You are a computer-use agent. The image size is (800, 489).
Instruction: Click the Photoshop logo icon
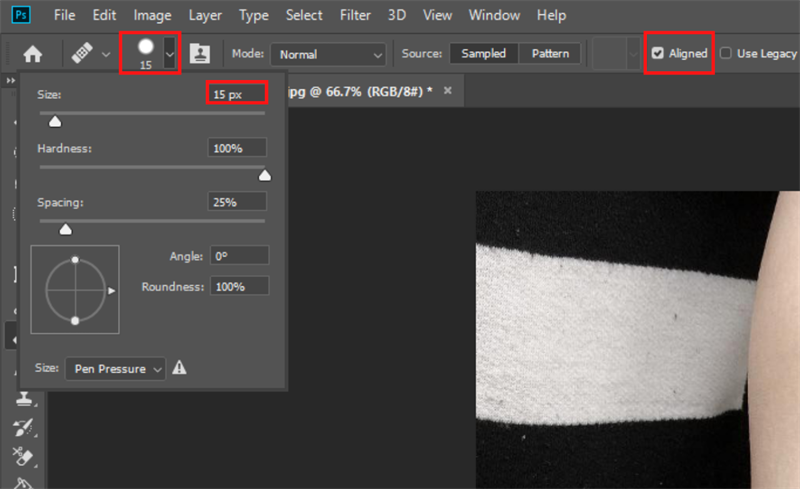17,16
